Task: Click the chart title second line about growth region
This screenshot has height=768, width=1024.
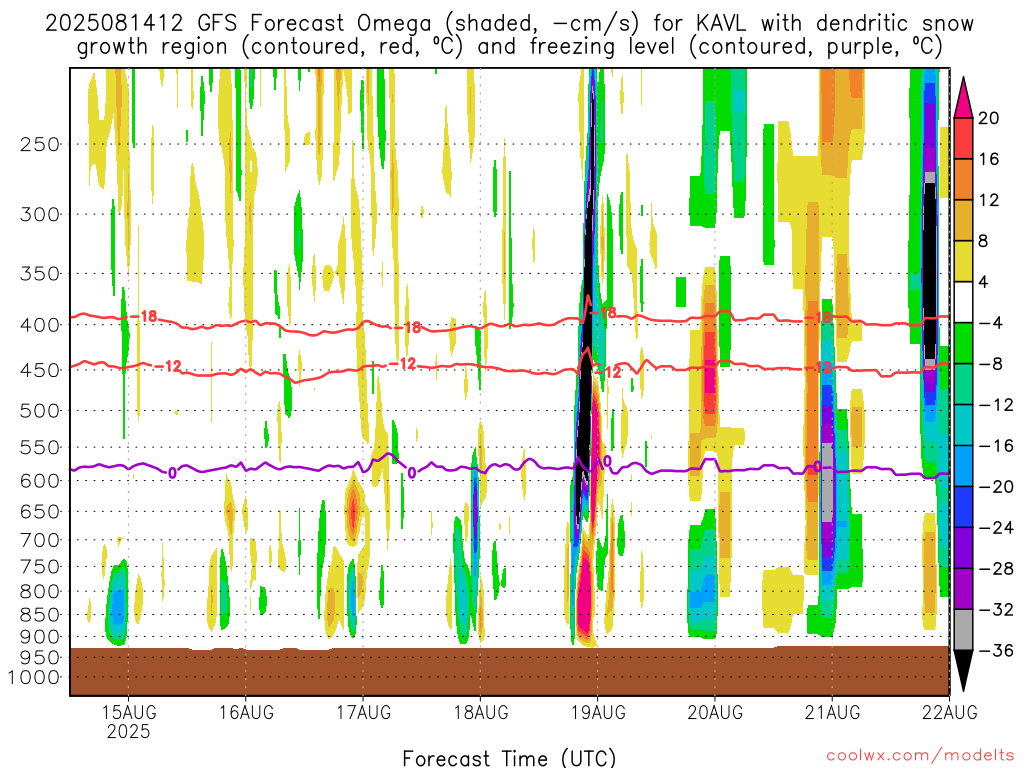Action: tap(509, 47)
